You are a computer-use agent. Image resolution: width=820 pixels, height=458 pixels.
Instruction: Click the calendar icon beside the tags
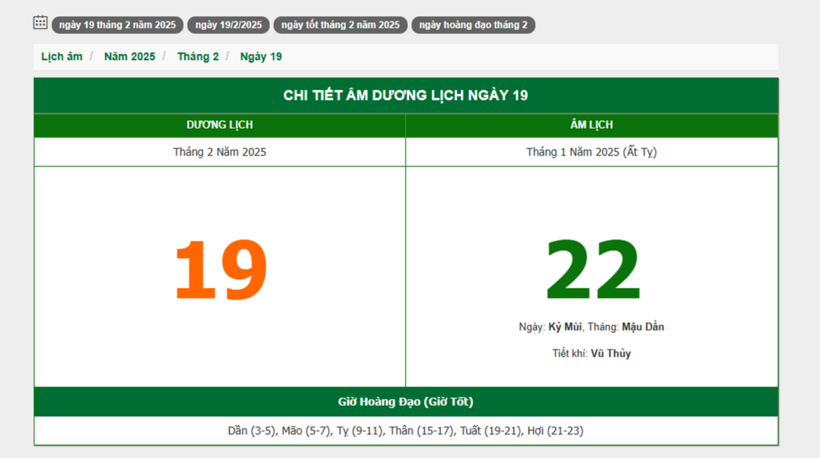[40, 22]
